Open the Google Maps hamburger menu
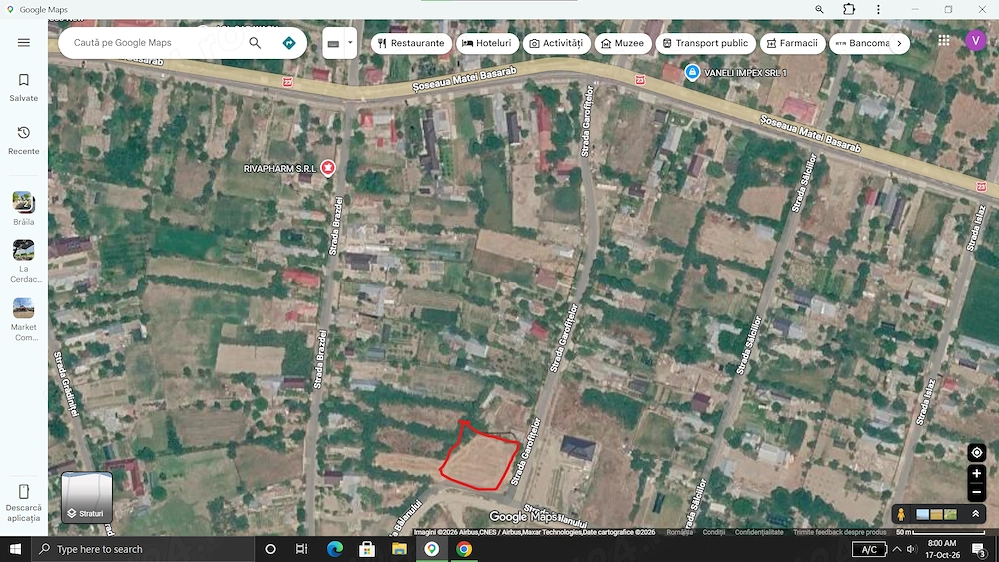This screenshot has width=999, height=562. coord(24,43)
